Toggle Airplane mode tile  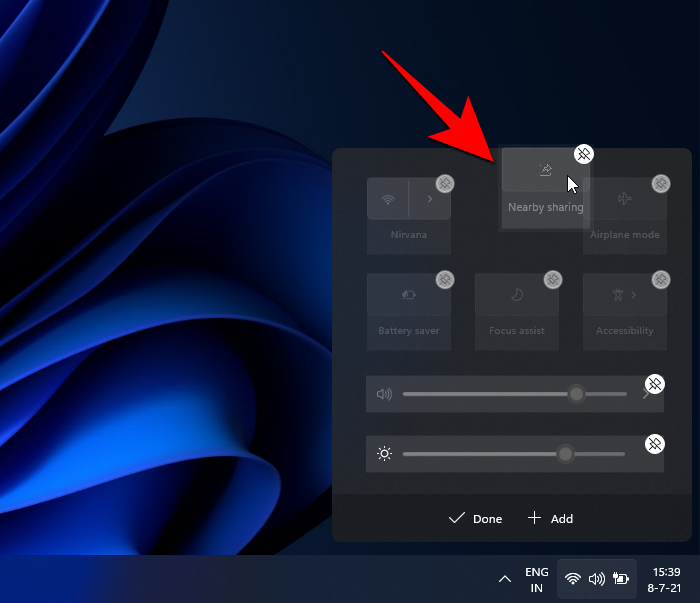tap(625, 199)
